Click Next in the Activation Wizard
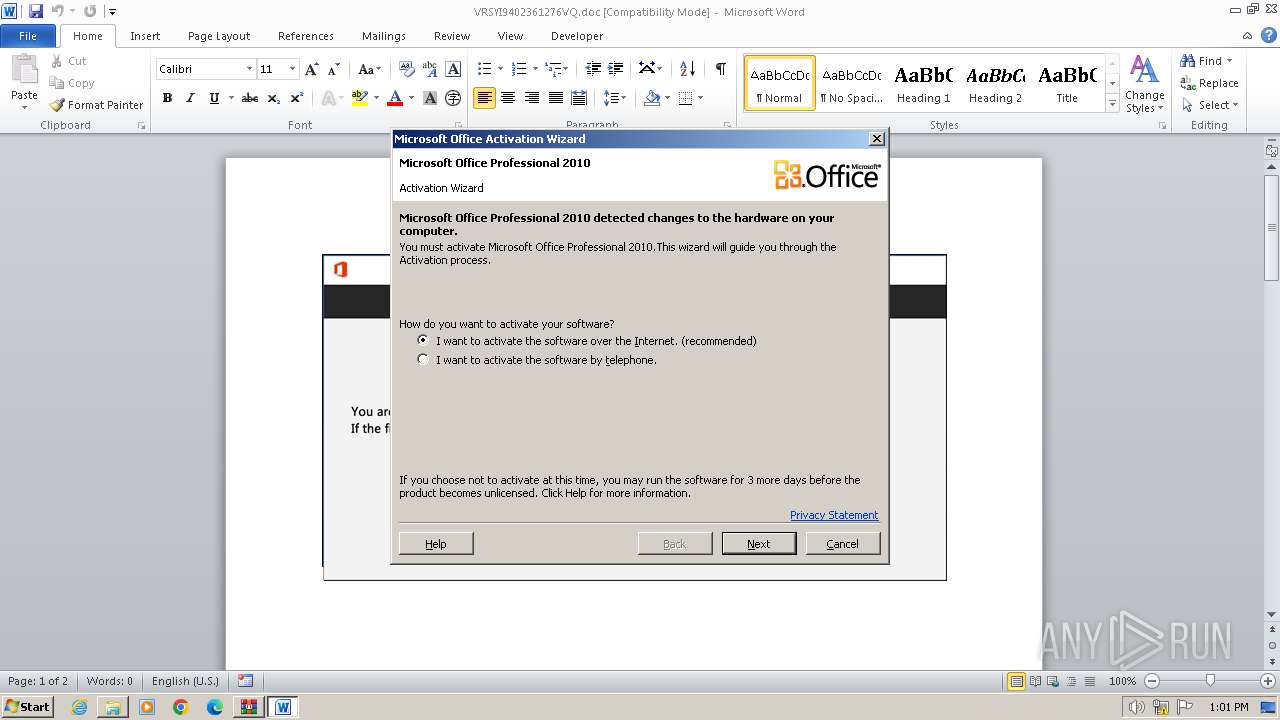 (x=759, y=543)
